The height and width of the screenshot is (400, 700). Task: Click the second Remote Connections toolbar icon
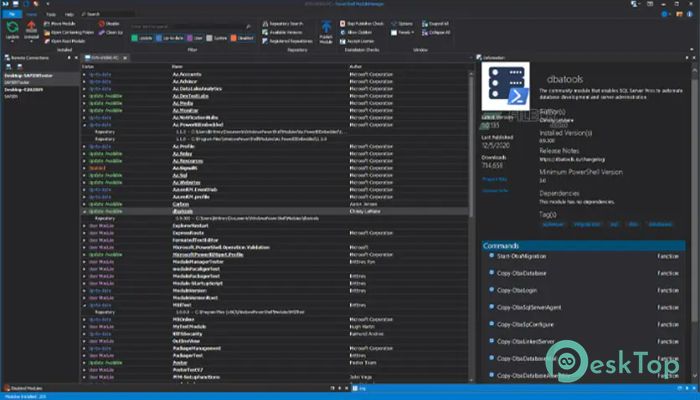pos(20,67)
